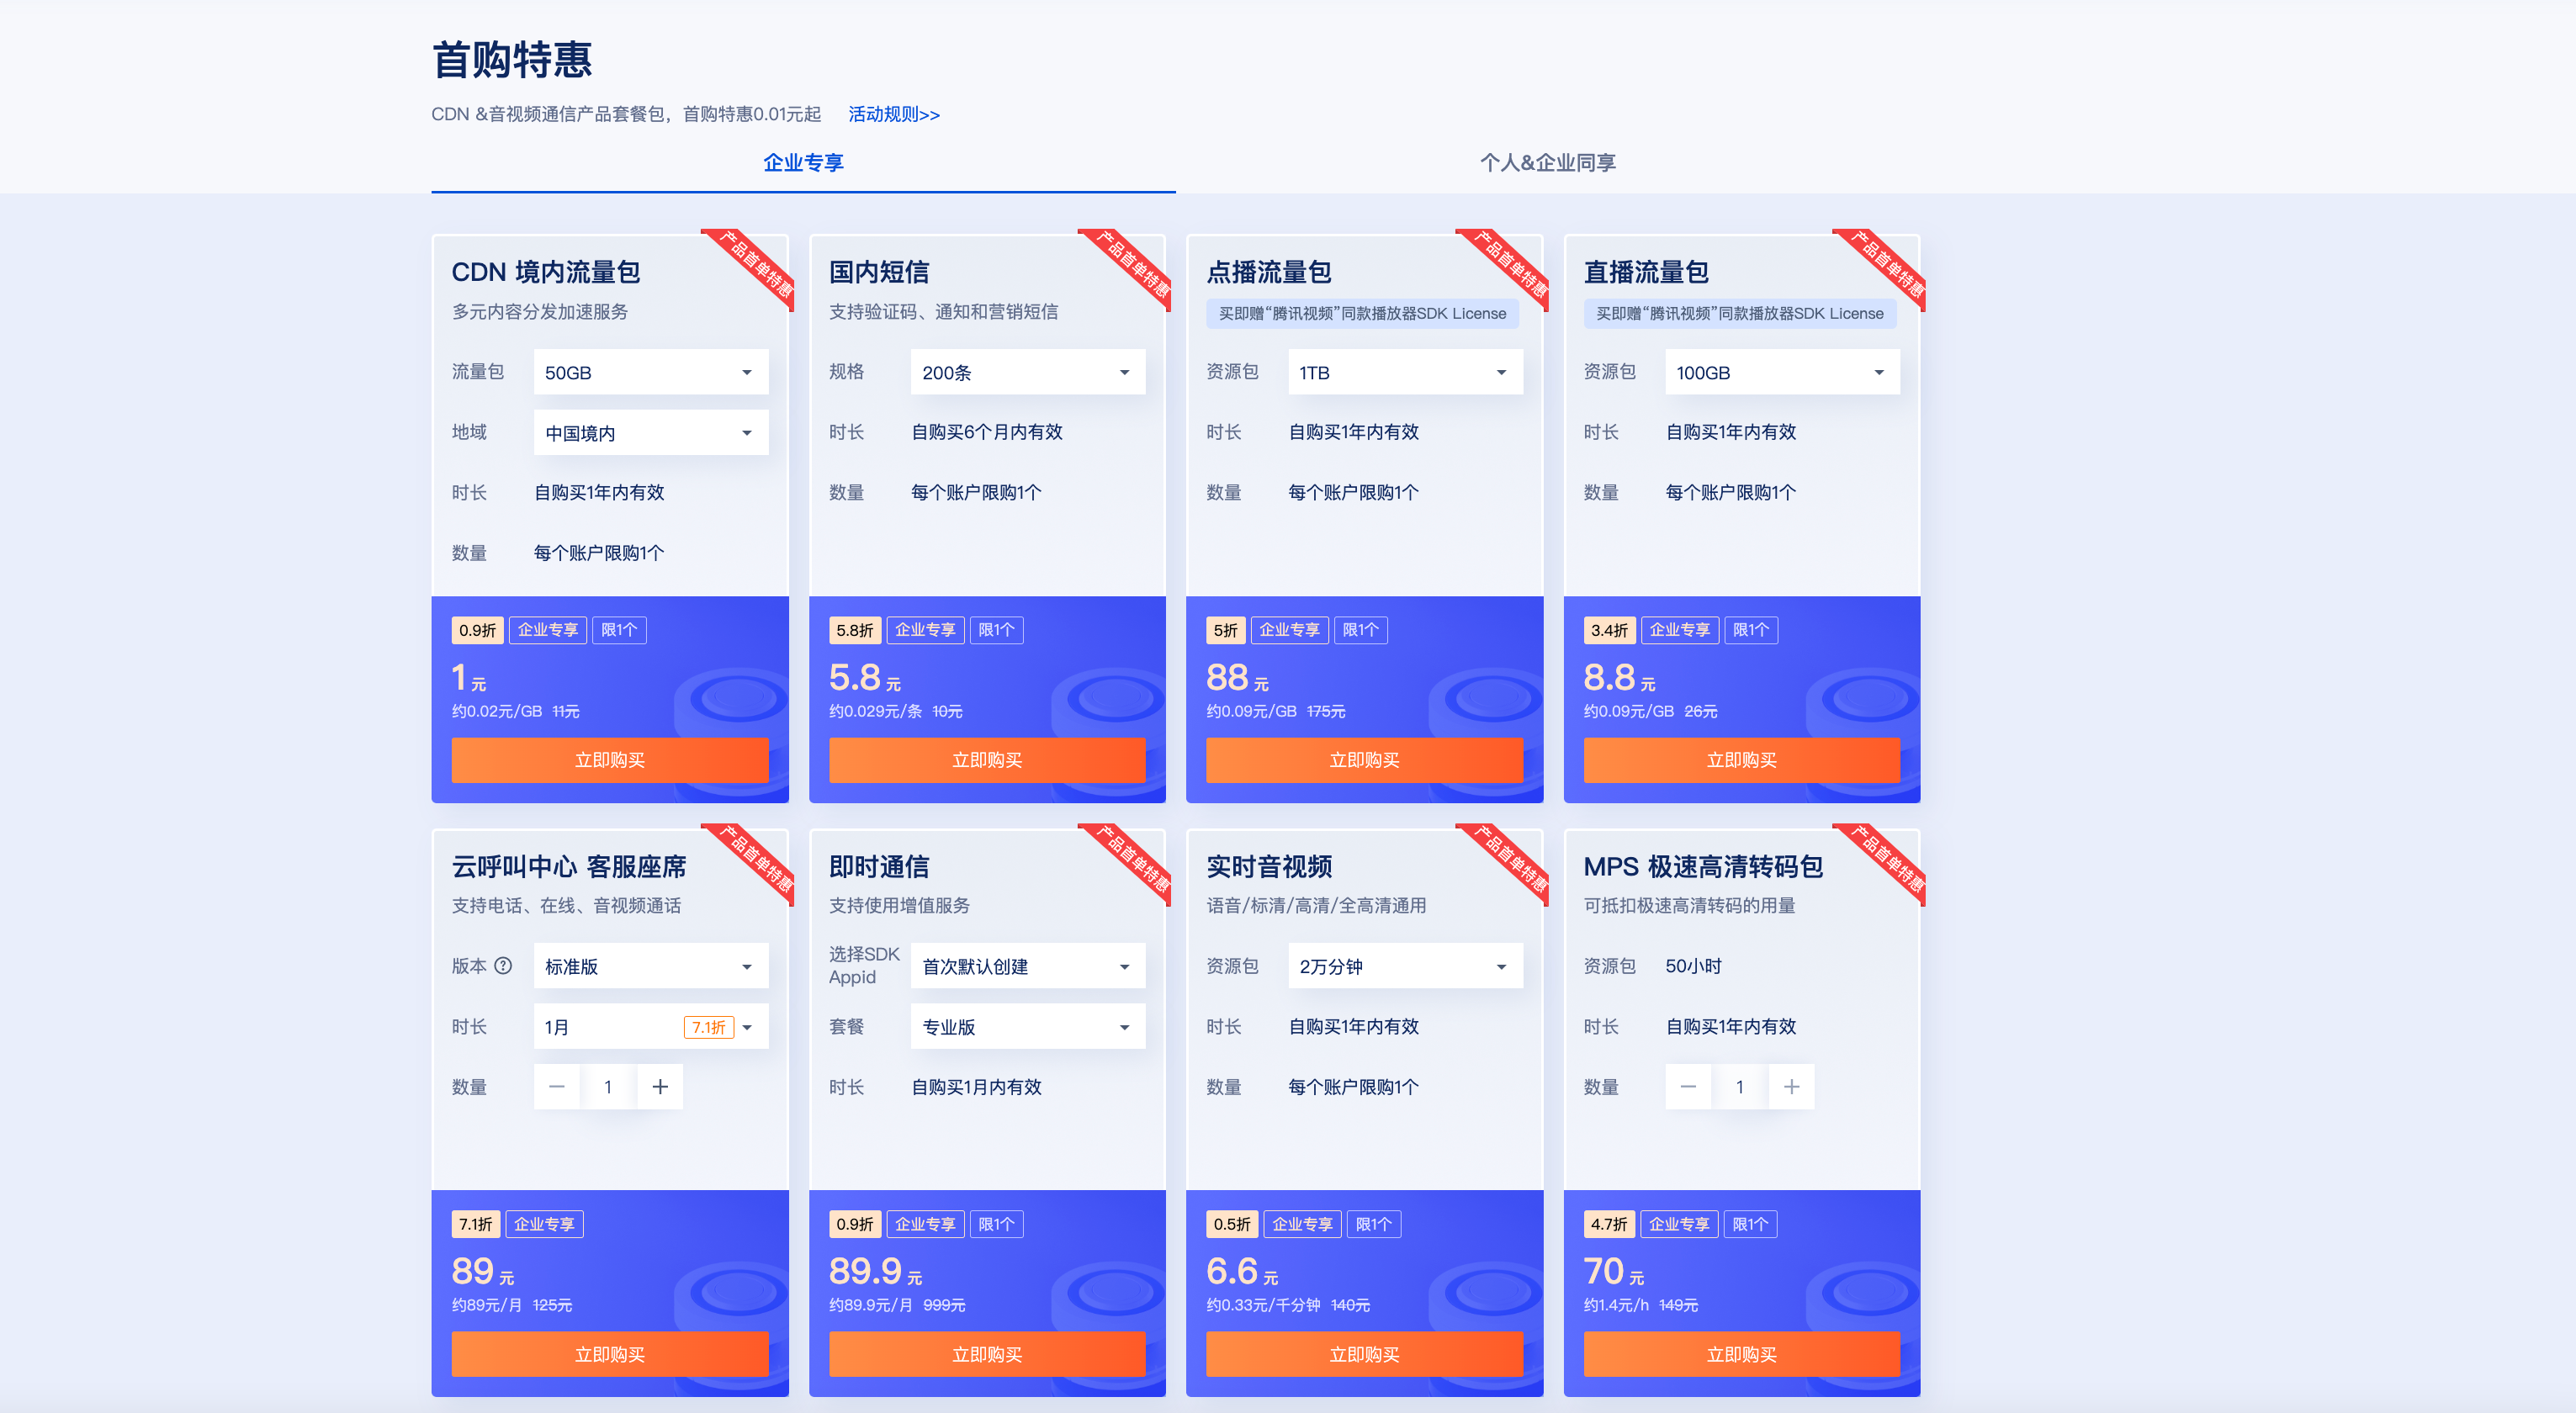The width and height of the screenshot is (2576, 1413).
Task: Click 立即购买 for CDN 境内流量包
Action: 609,760
